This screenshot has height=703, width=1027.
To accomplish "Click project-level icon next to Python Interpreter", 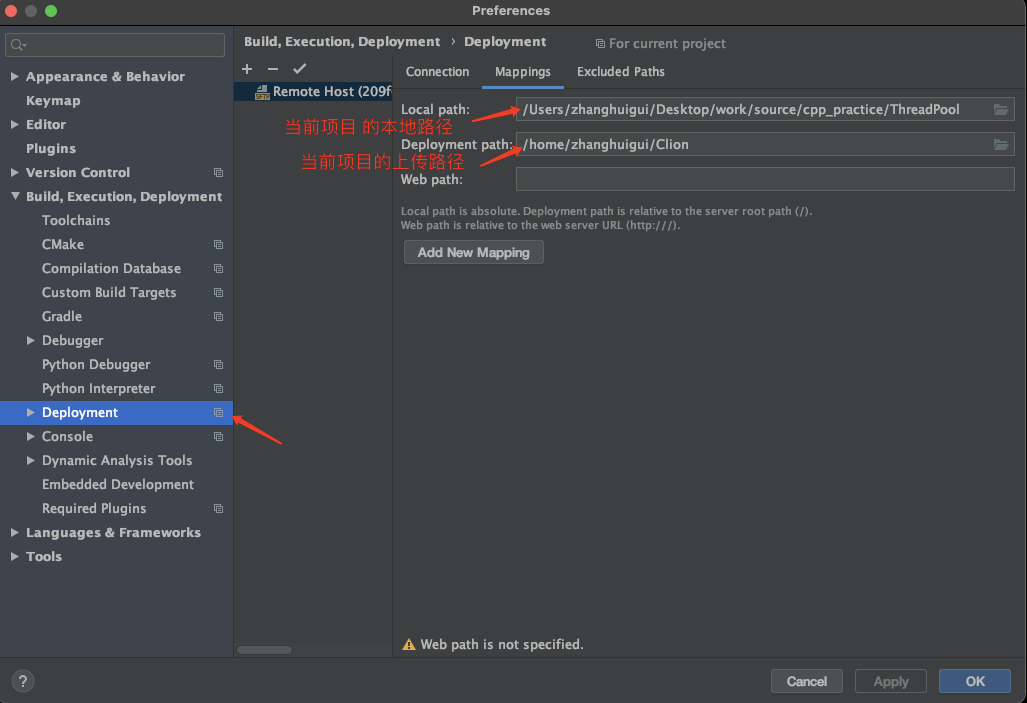I will tap(218, 389).
